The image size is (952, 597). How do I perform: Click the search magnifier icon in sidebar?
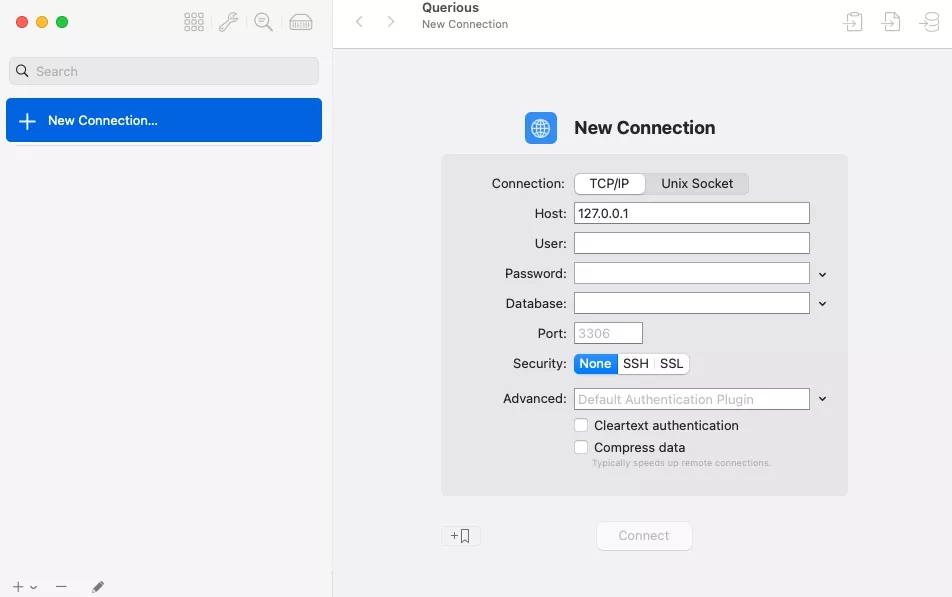tap(22, 71)
